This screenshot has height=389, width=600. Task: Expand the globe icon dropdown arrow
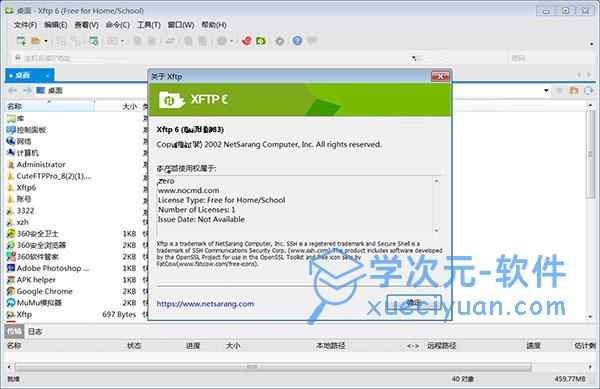point(232,41)
